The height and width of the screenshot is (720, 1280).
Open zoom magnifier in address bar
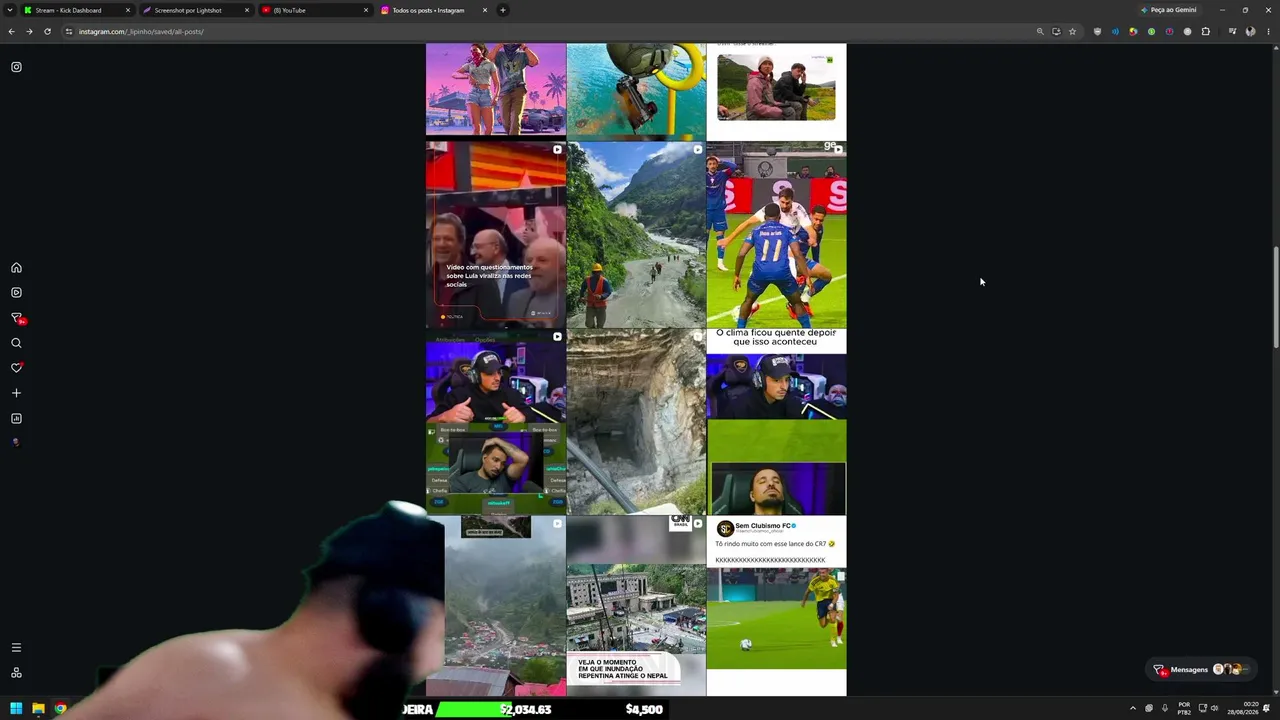point(1040,31)
